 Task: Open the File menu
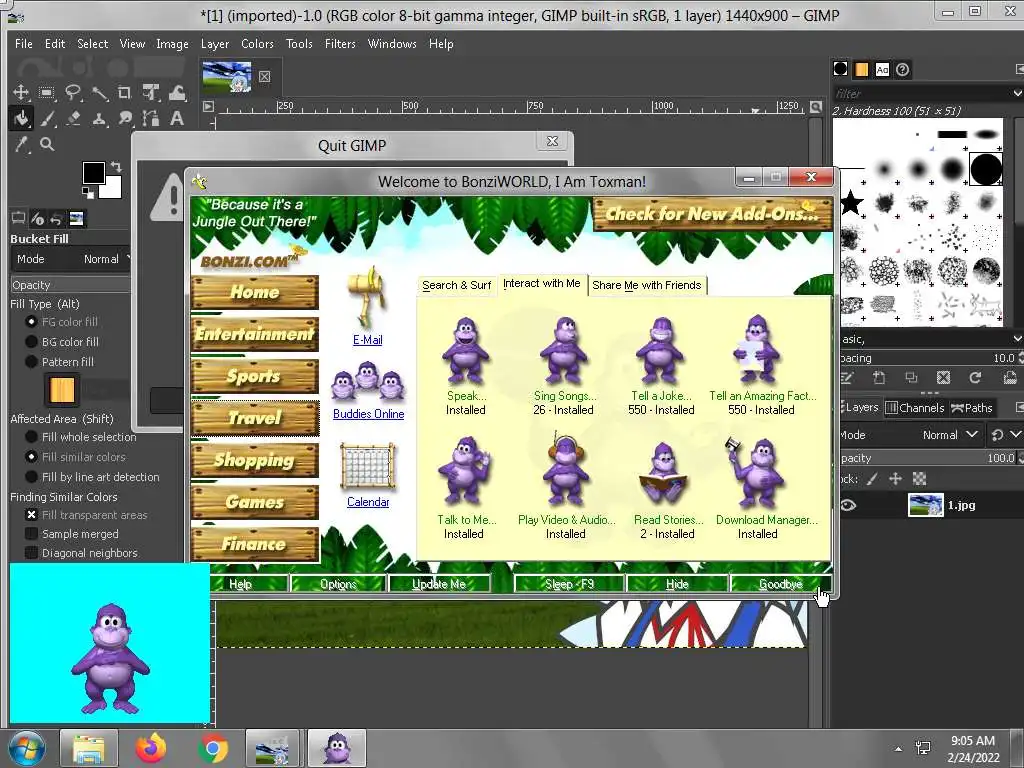point(24,44)
